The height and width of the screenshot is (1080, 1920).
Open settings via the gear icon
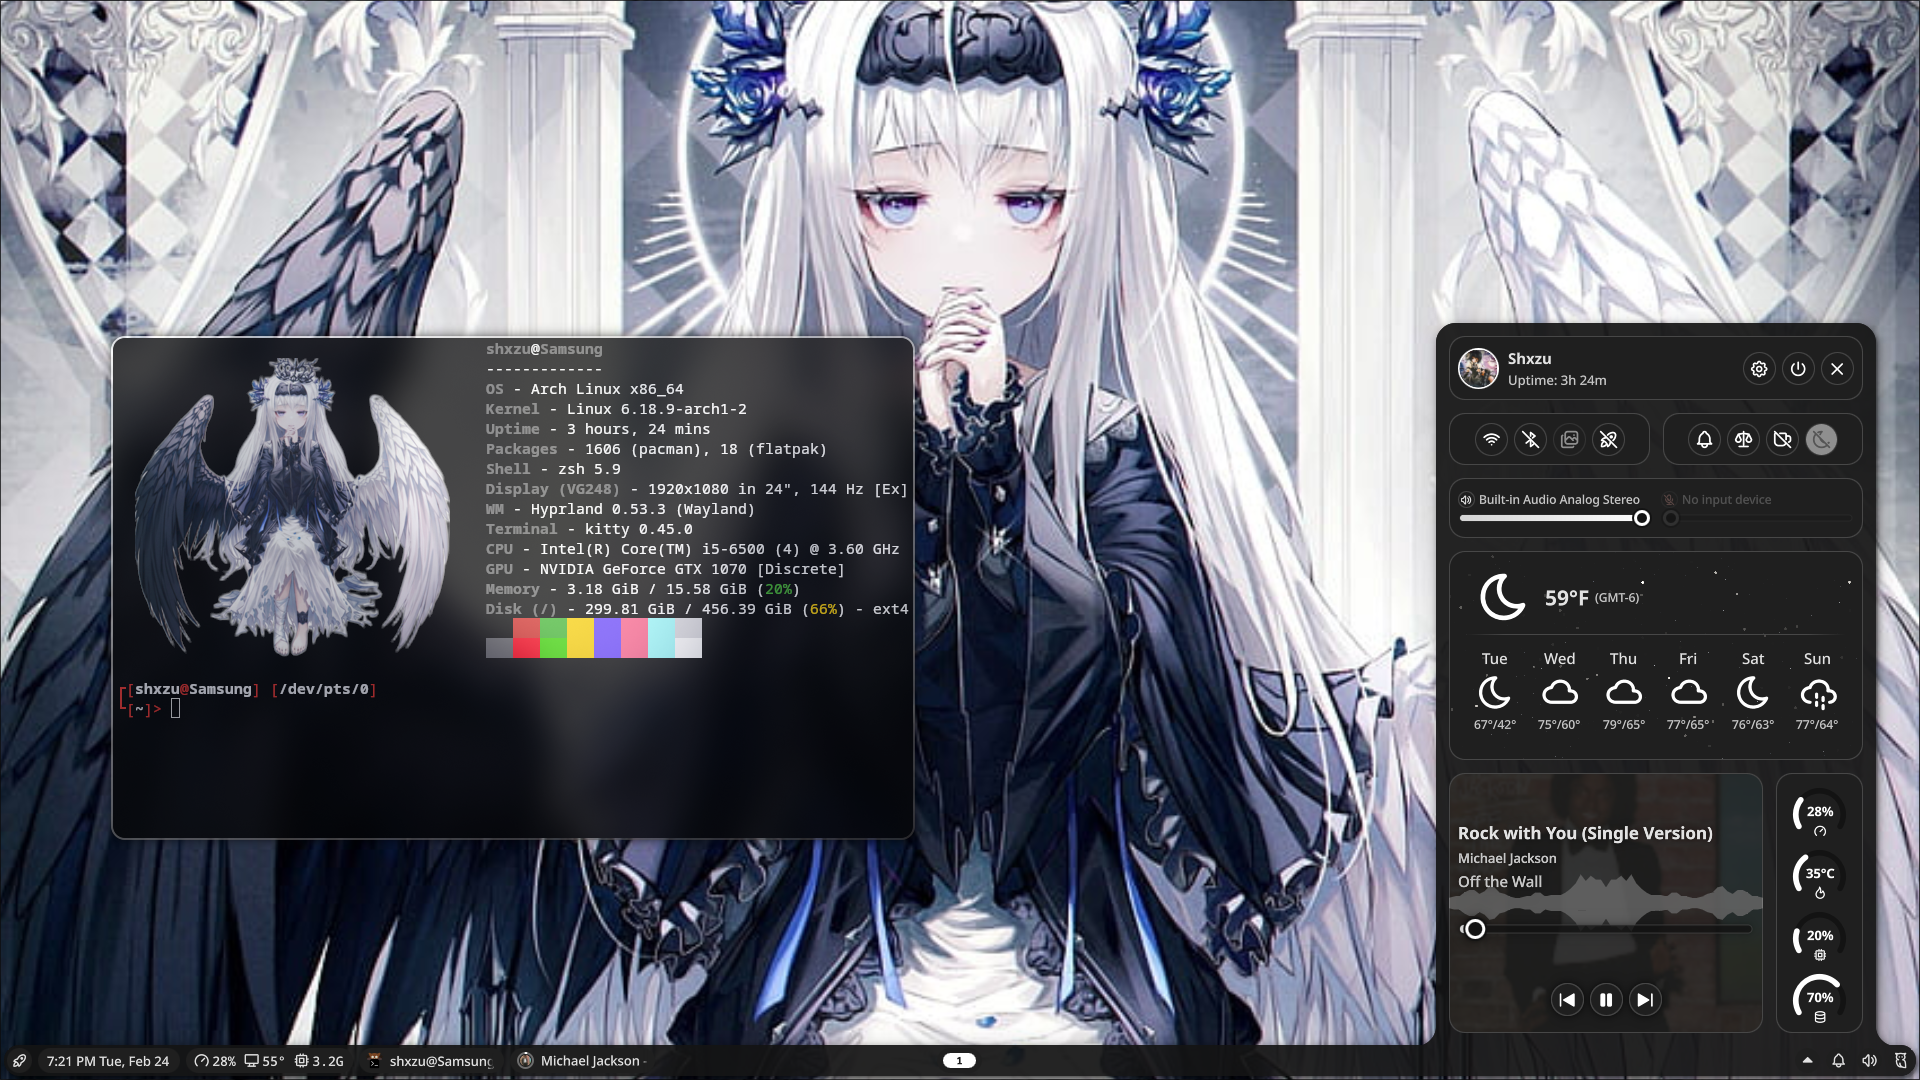click(x=1759, y=369)
